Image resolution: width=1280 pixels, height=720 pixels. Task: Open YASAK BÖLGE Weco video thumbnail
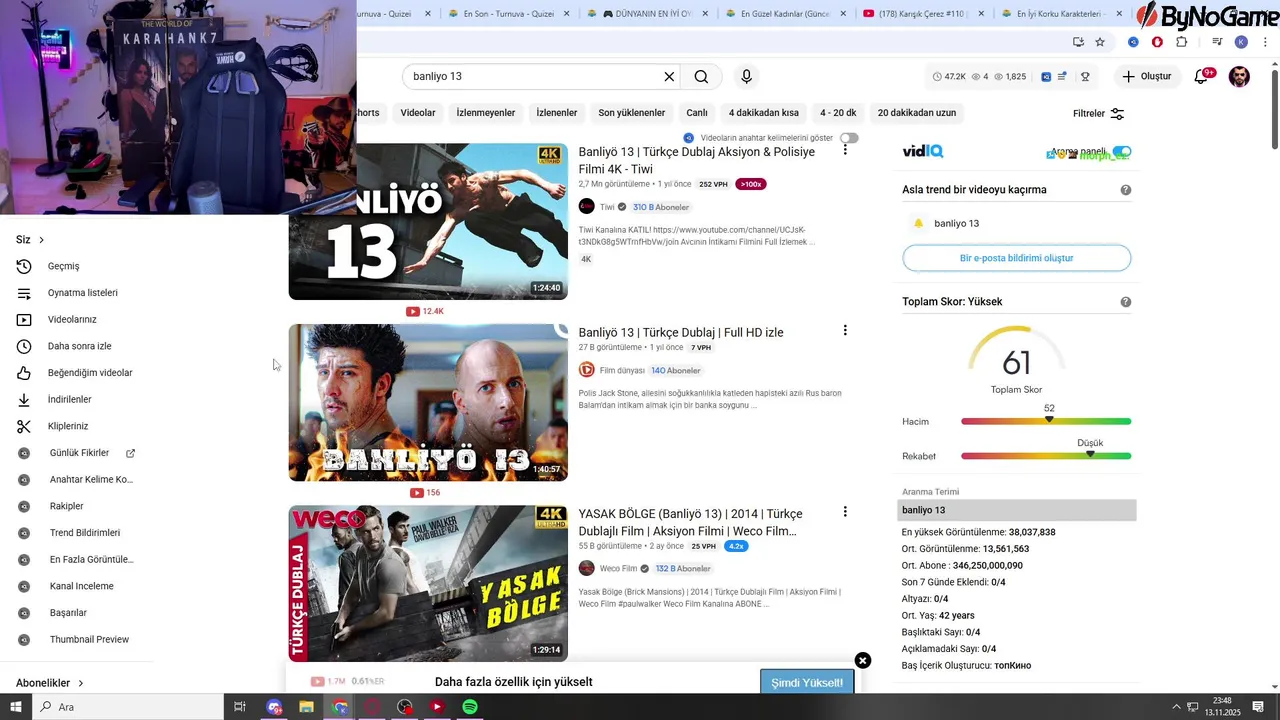428,583
